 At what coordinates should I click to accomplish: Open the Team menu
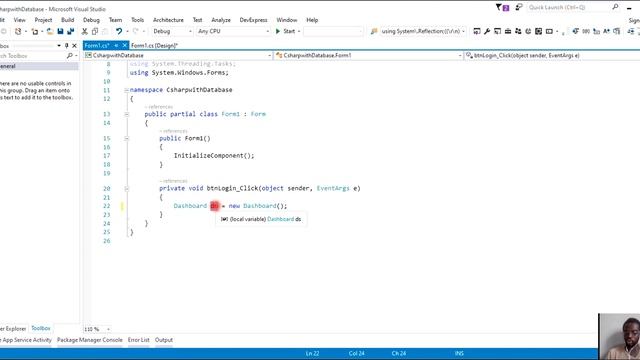(x=115, y=20)
